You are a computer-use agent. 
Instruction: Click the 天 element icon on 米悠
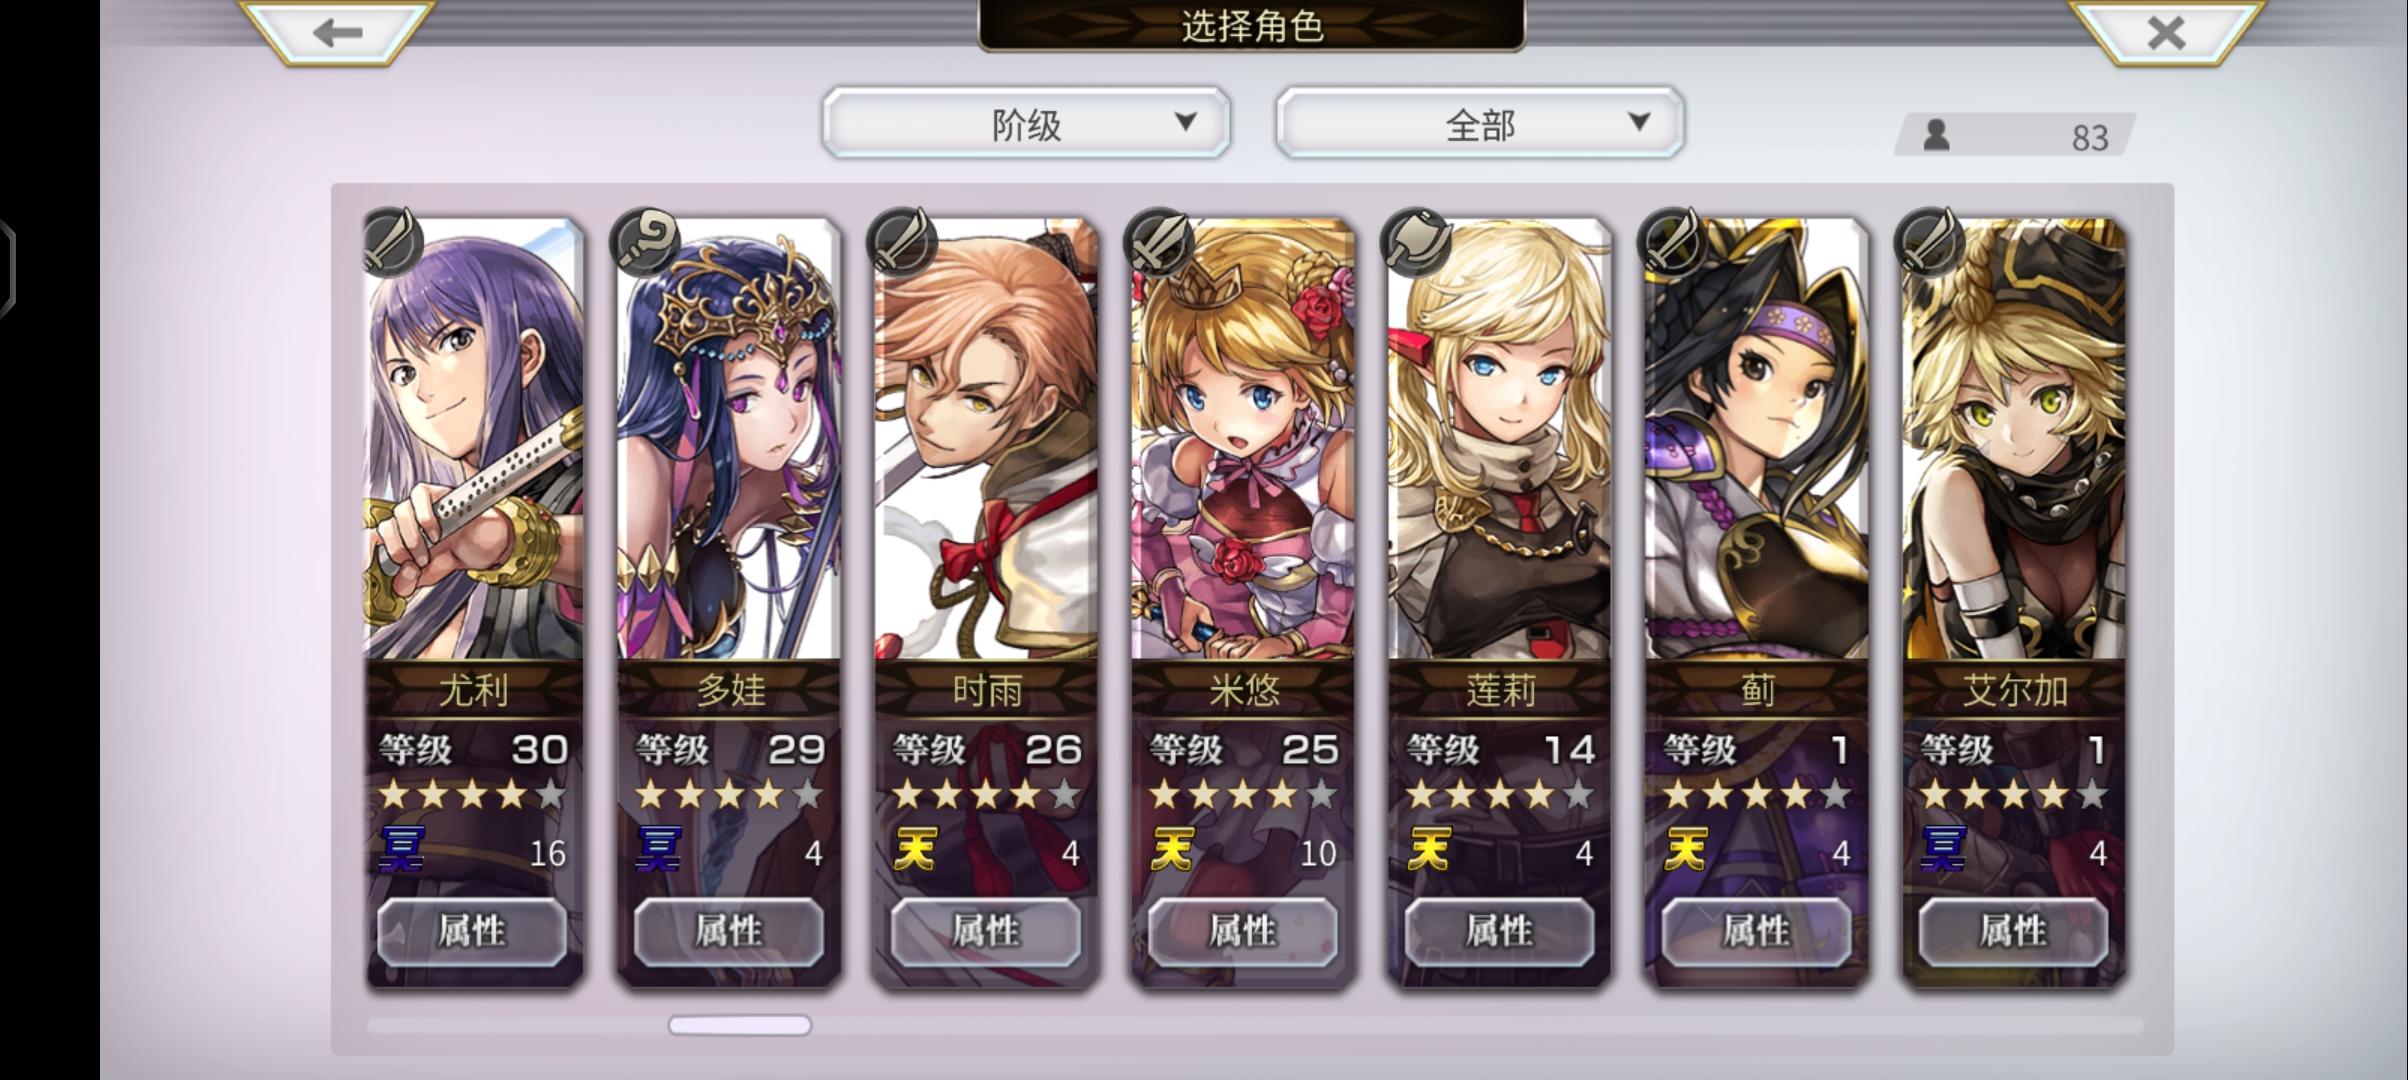pyautogui.click(x=1171, y=850)
